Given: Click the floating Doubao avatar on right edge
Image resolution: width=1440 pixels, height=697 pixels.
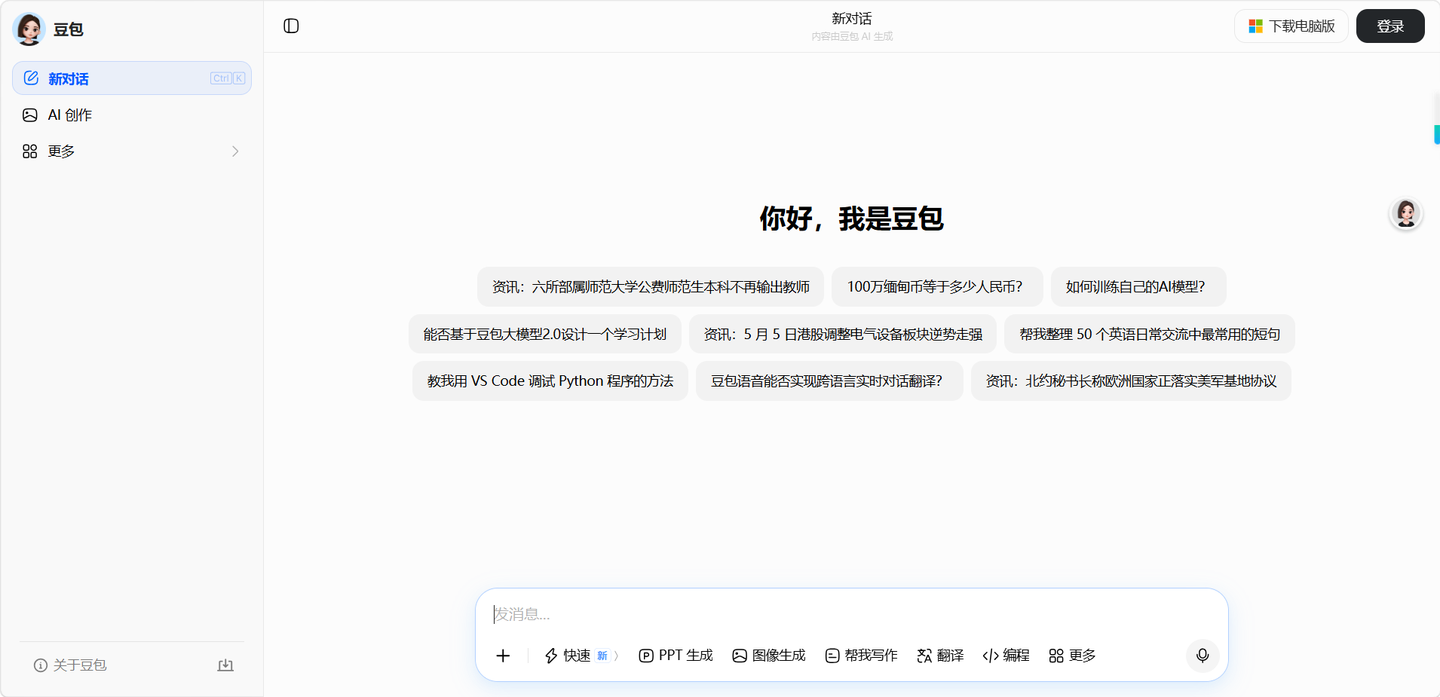Looking at the screenshot, I should pos(1406,214).
